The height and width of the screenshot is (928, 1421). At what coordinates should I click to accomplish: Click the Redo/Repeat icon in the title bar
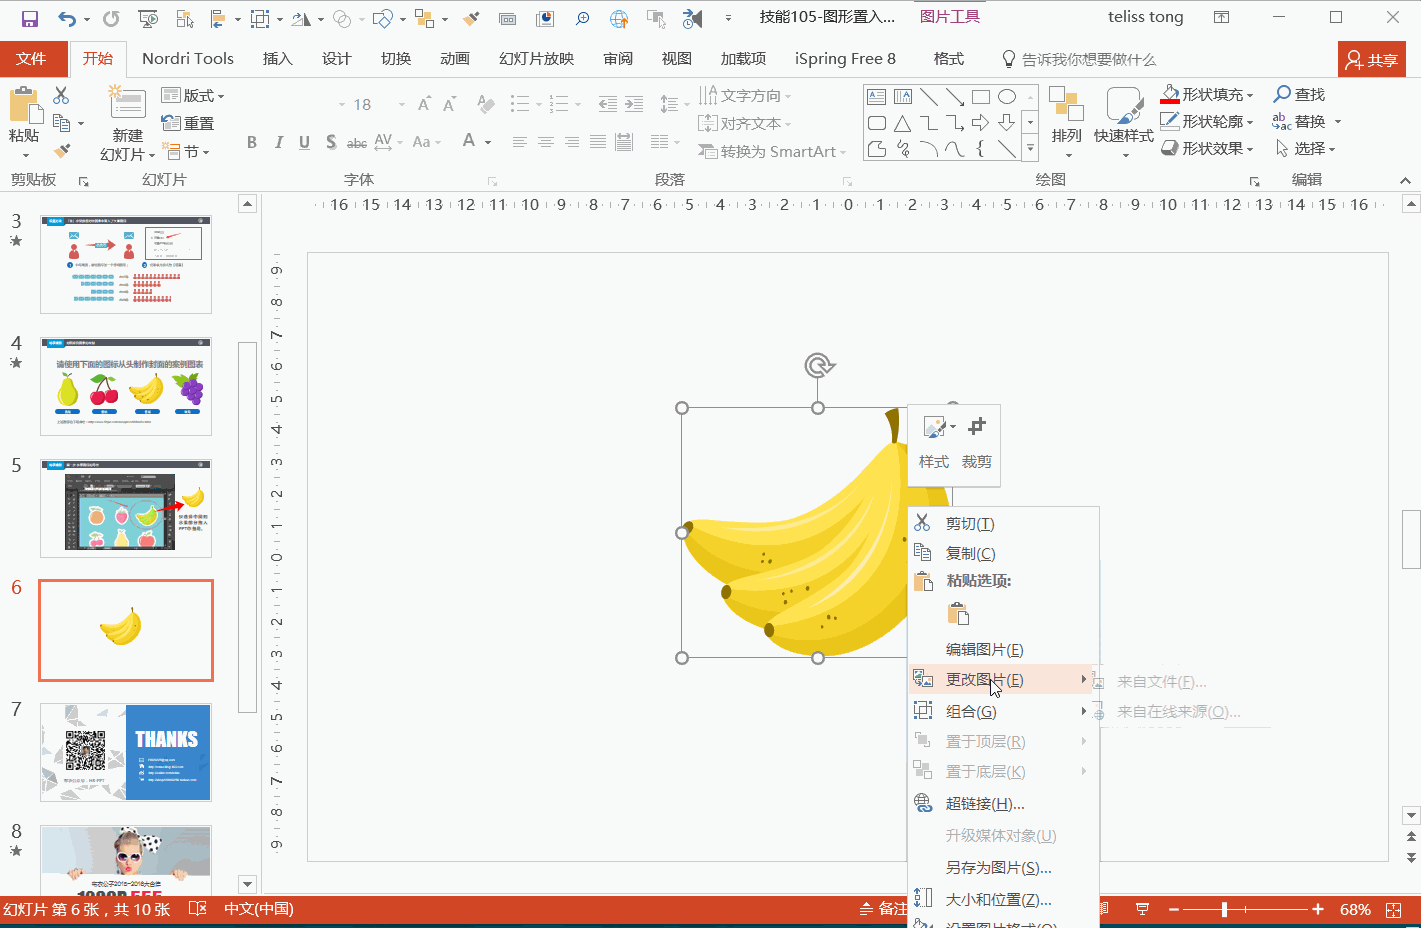pyautogui.click(x=111, y=18)
